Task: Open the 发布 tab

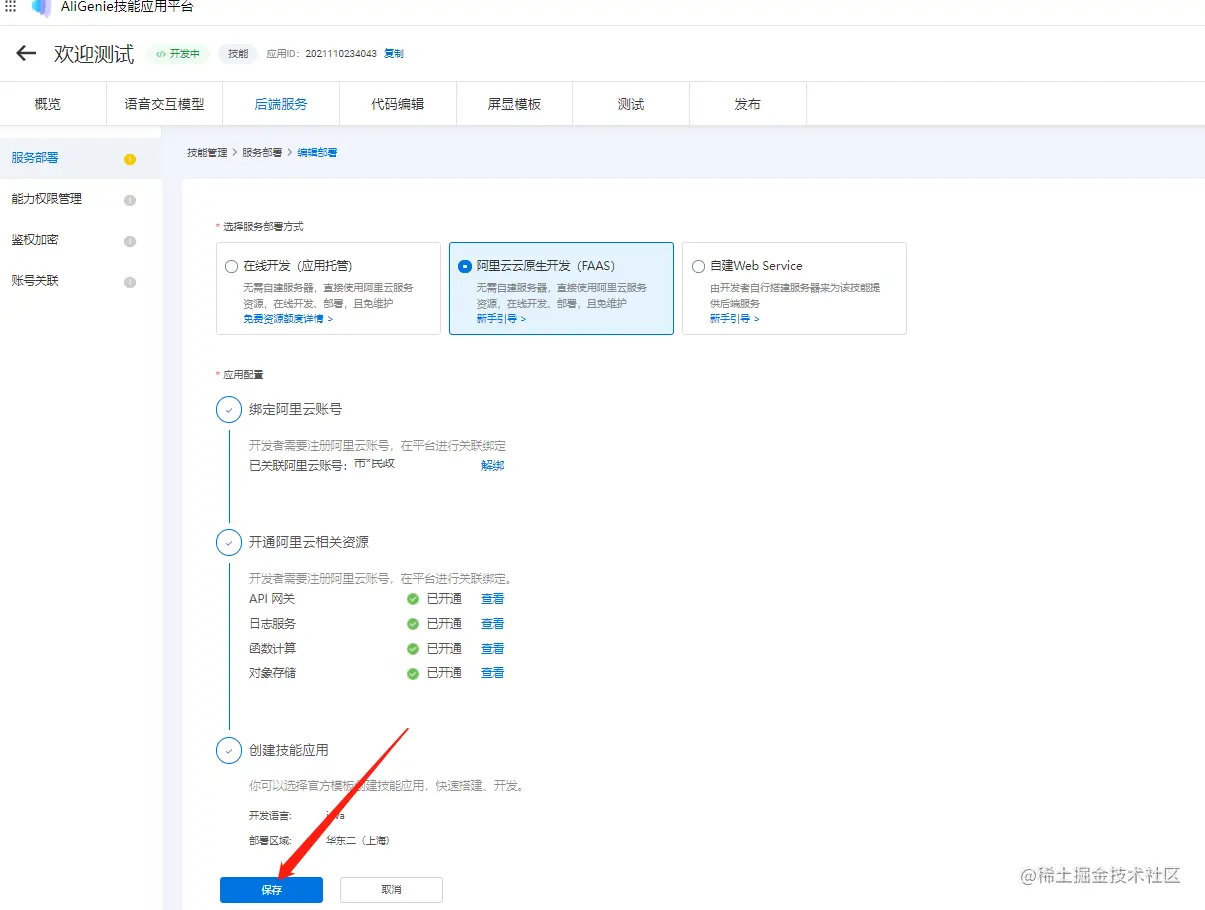Action: pos(748,104)
